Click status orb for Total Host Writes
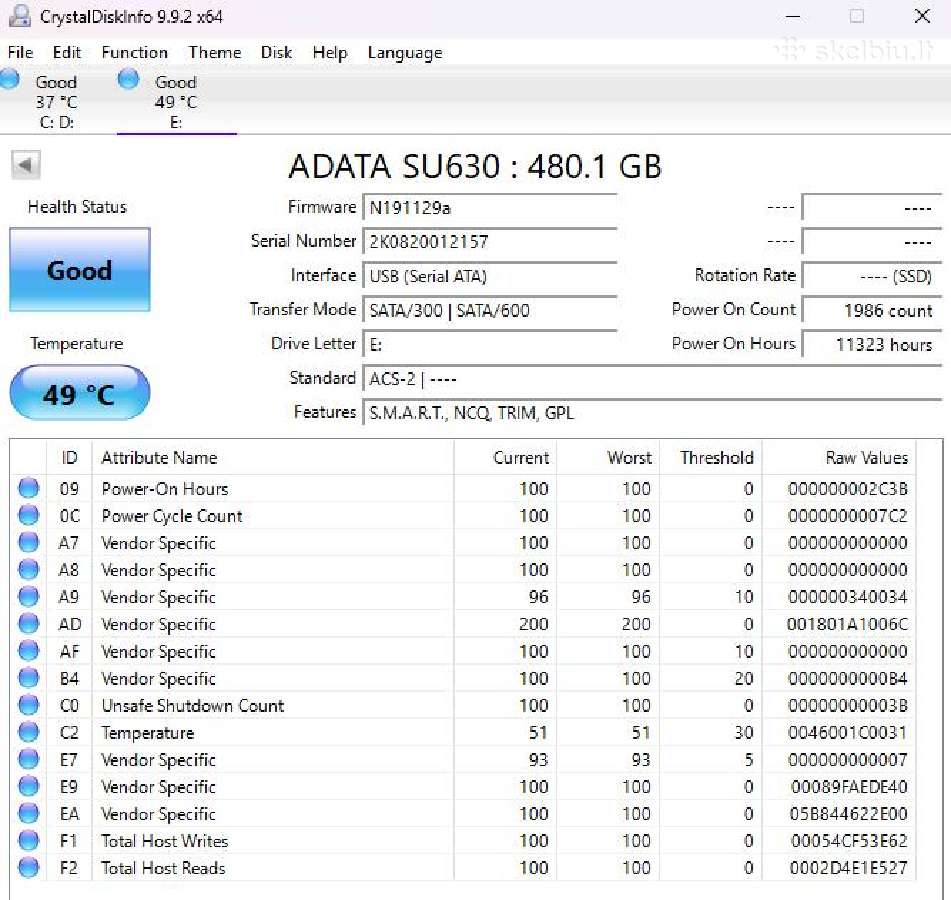This screenshot has width=951, height=900. [29, 841]
